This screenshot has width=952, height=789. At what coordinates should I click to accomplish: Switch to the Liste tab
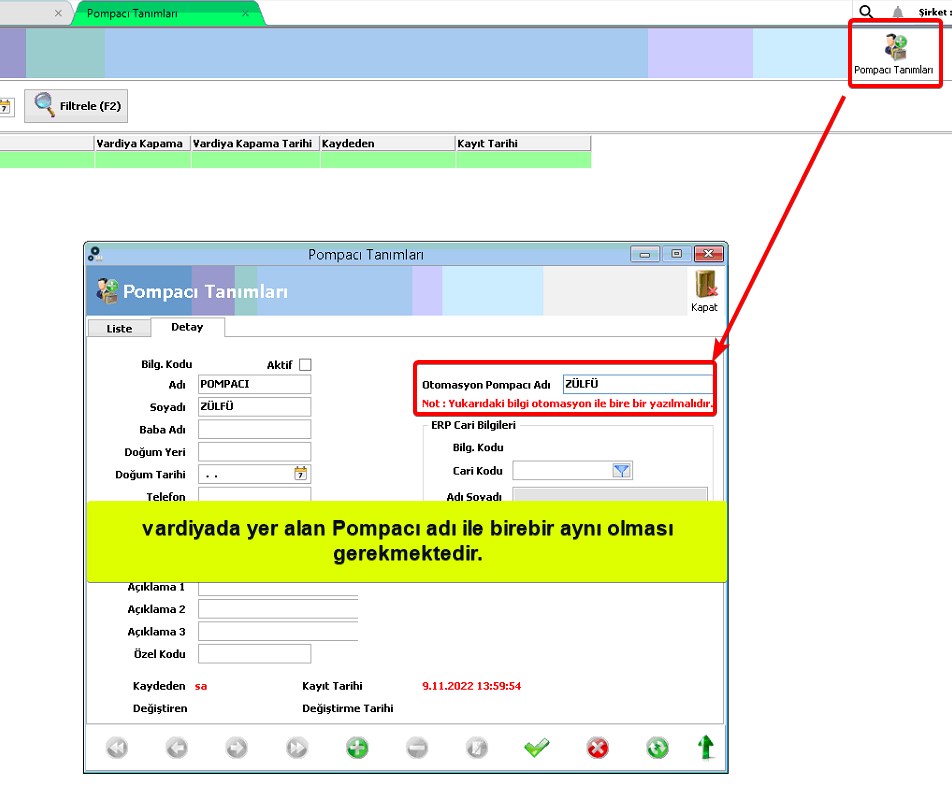(x=119, y=328)
